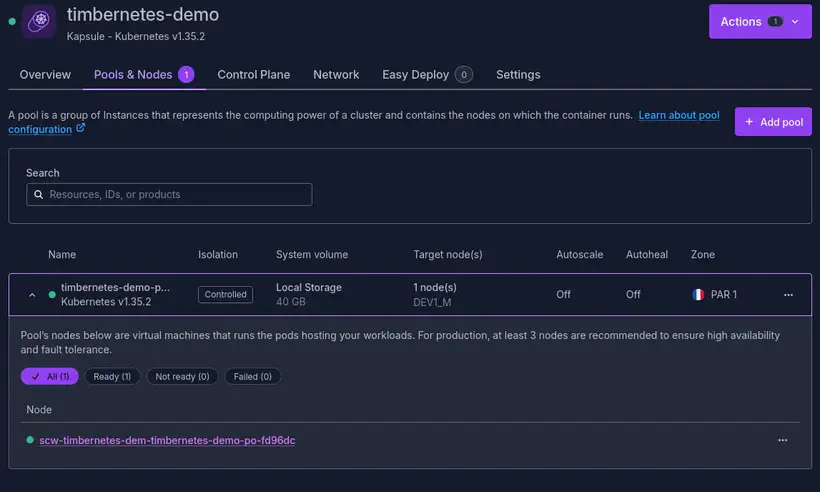Filter nodes by Ready (1)
The width and height of the screenshot is (820, 492).
tap(112, 376)
